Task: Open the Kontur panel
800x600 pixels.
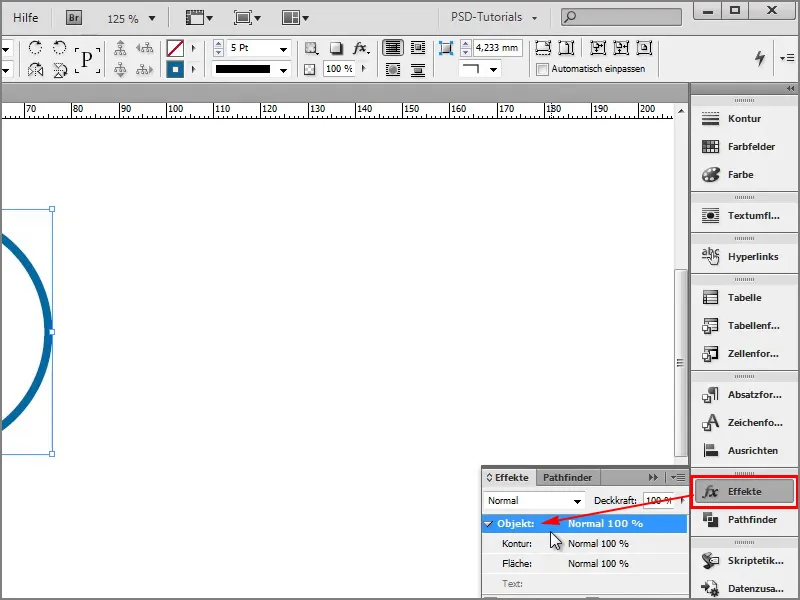Action: pyautogui.click(x=744, y=118)
